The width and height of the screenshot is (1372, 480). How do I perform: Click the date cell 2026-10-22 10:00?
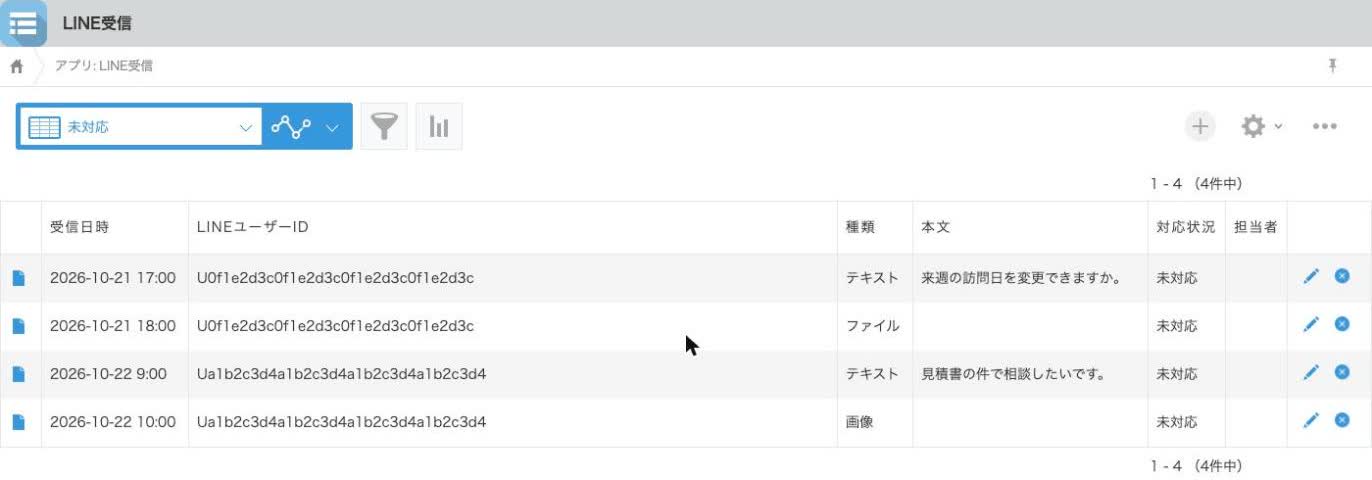(x=113, y=422)
